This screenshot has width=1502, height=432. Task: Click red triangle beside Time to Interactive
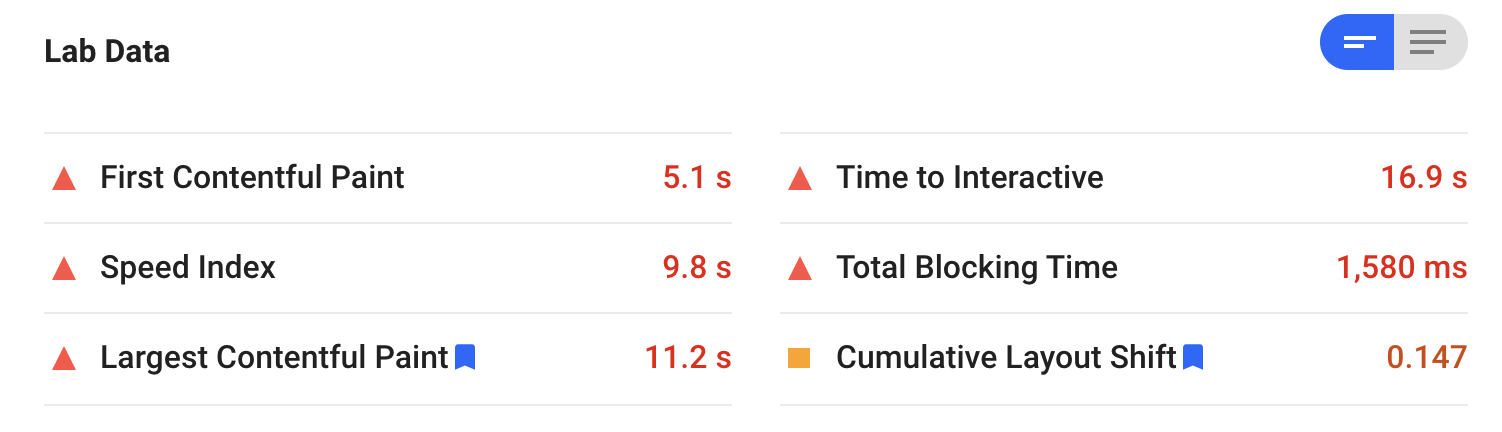click(x=799, y=179)
